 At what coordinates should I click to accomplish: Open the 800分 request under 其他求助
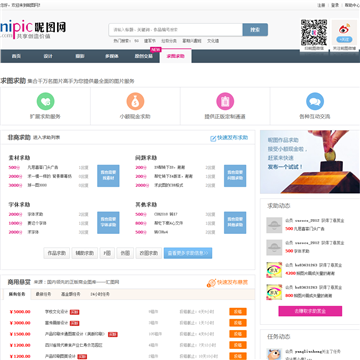(169, 223)
